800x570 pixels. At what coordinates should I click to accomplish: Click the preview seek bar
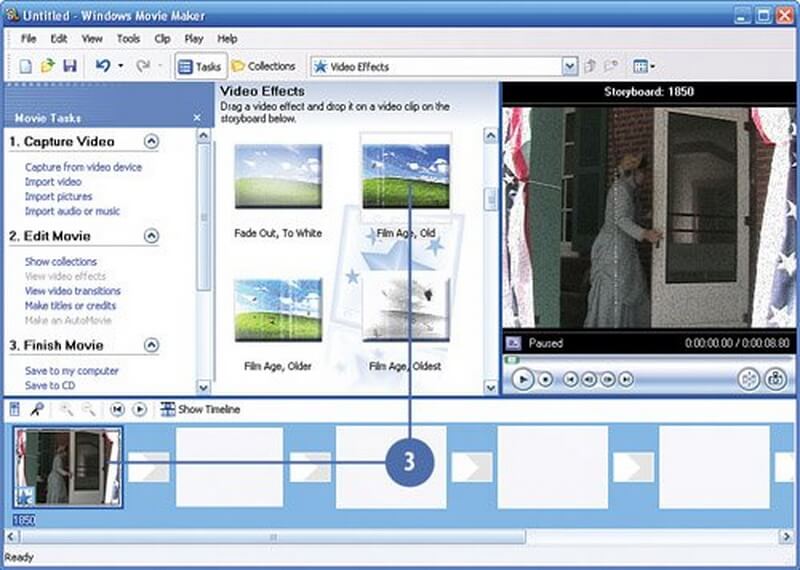pyautogui.click(x=648, y=360)
